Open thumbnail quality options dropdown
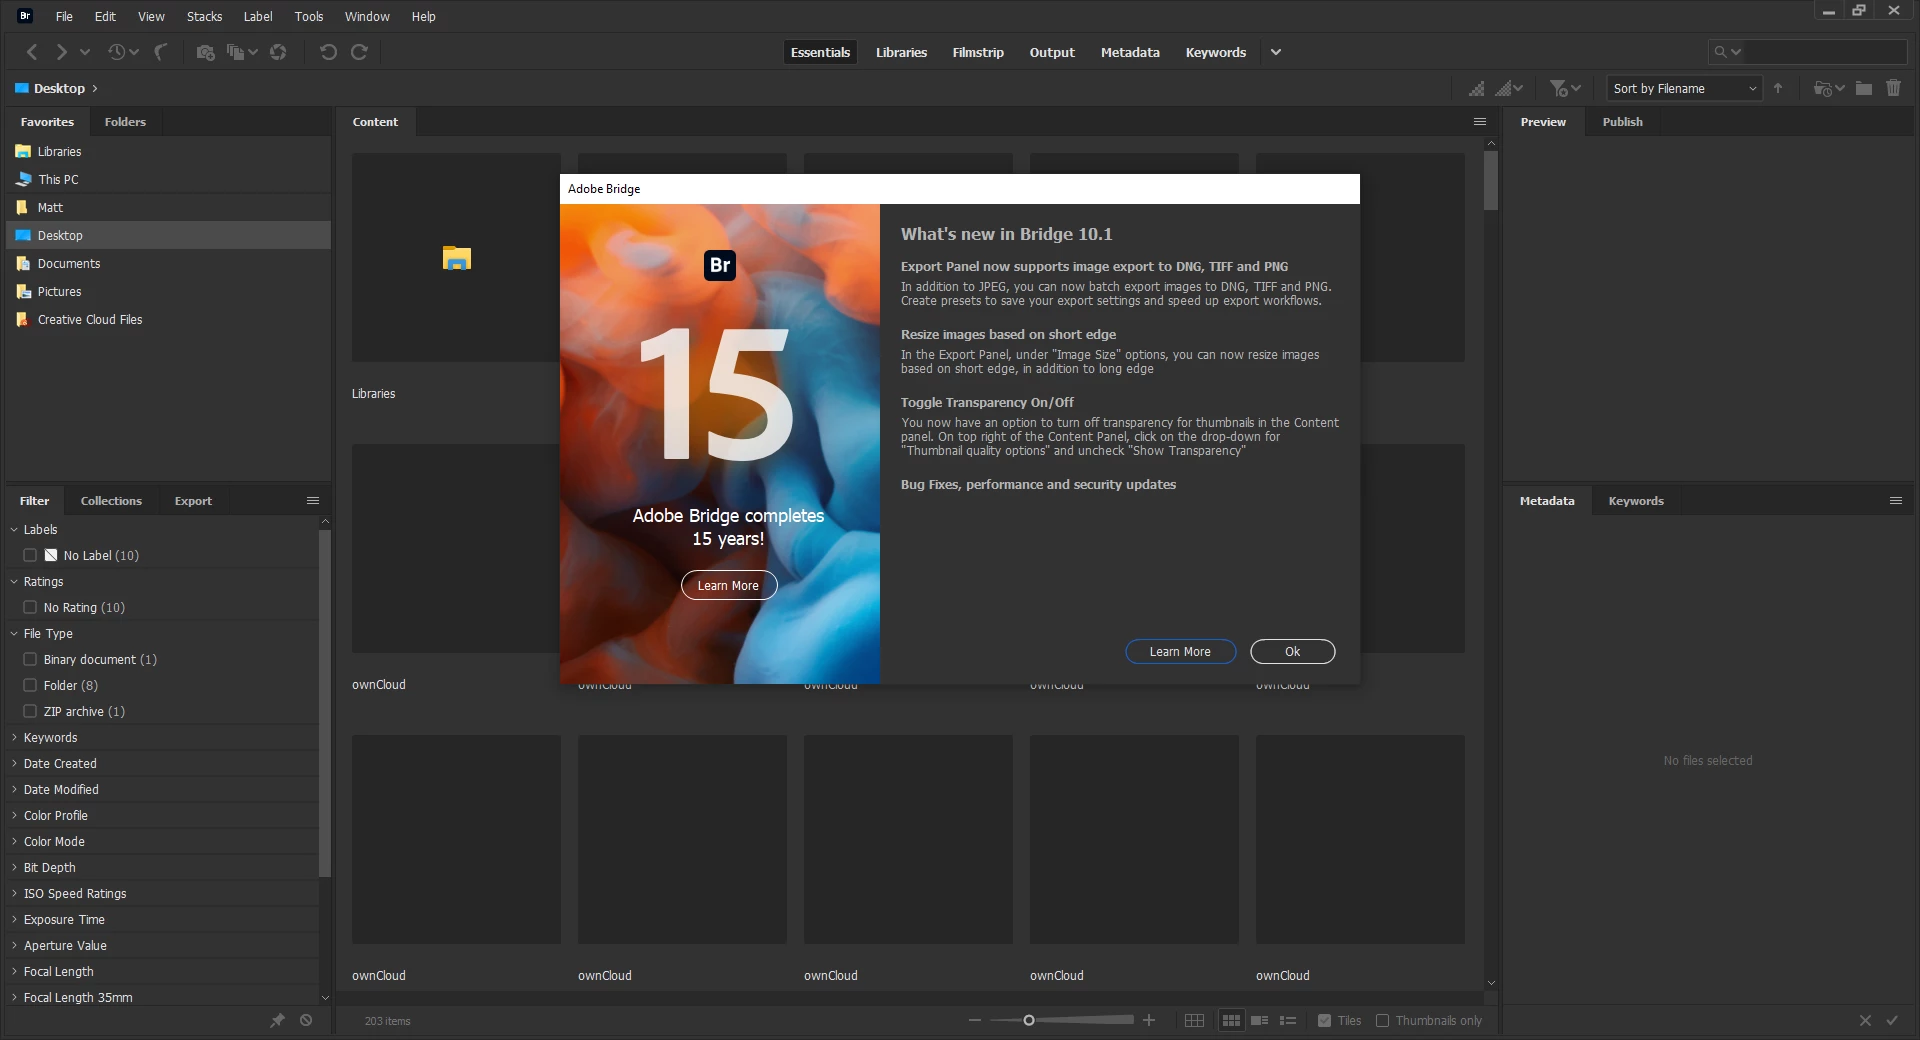Screen dimensions: 1920x1040 (x=1509, y=88)
